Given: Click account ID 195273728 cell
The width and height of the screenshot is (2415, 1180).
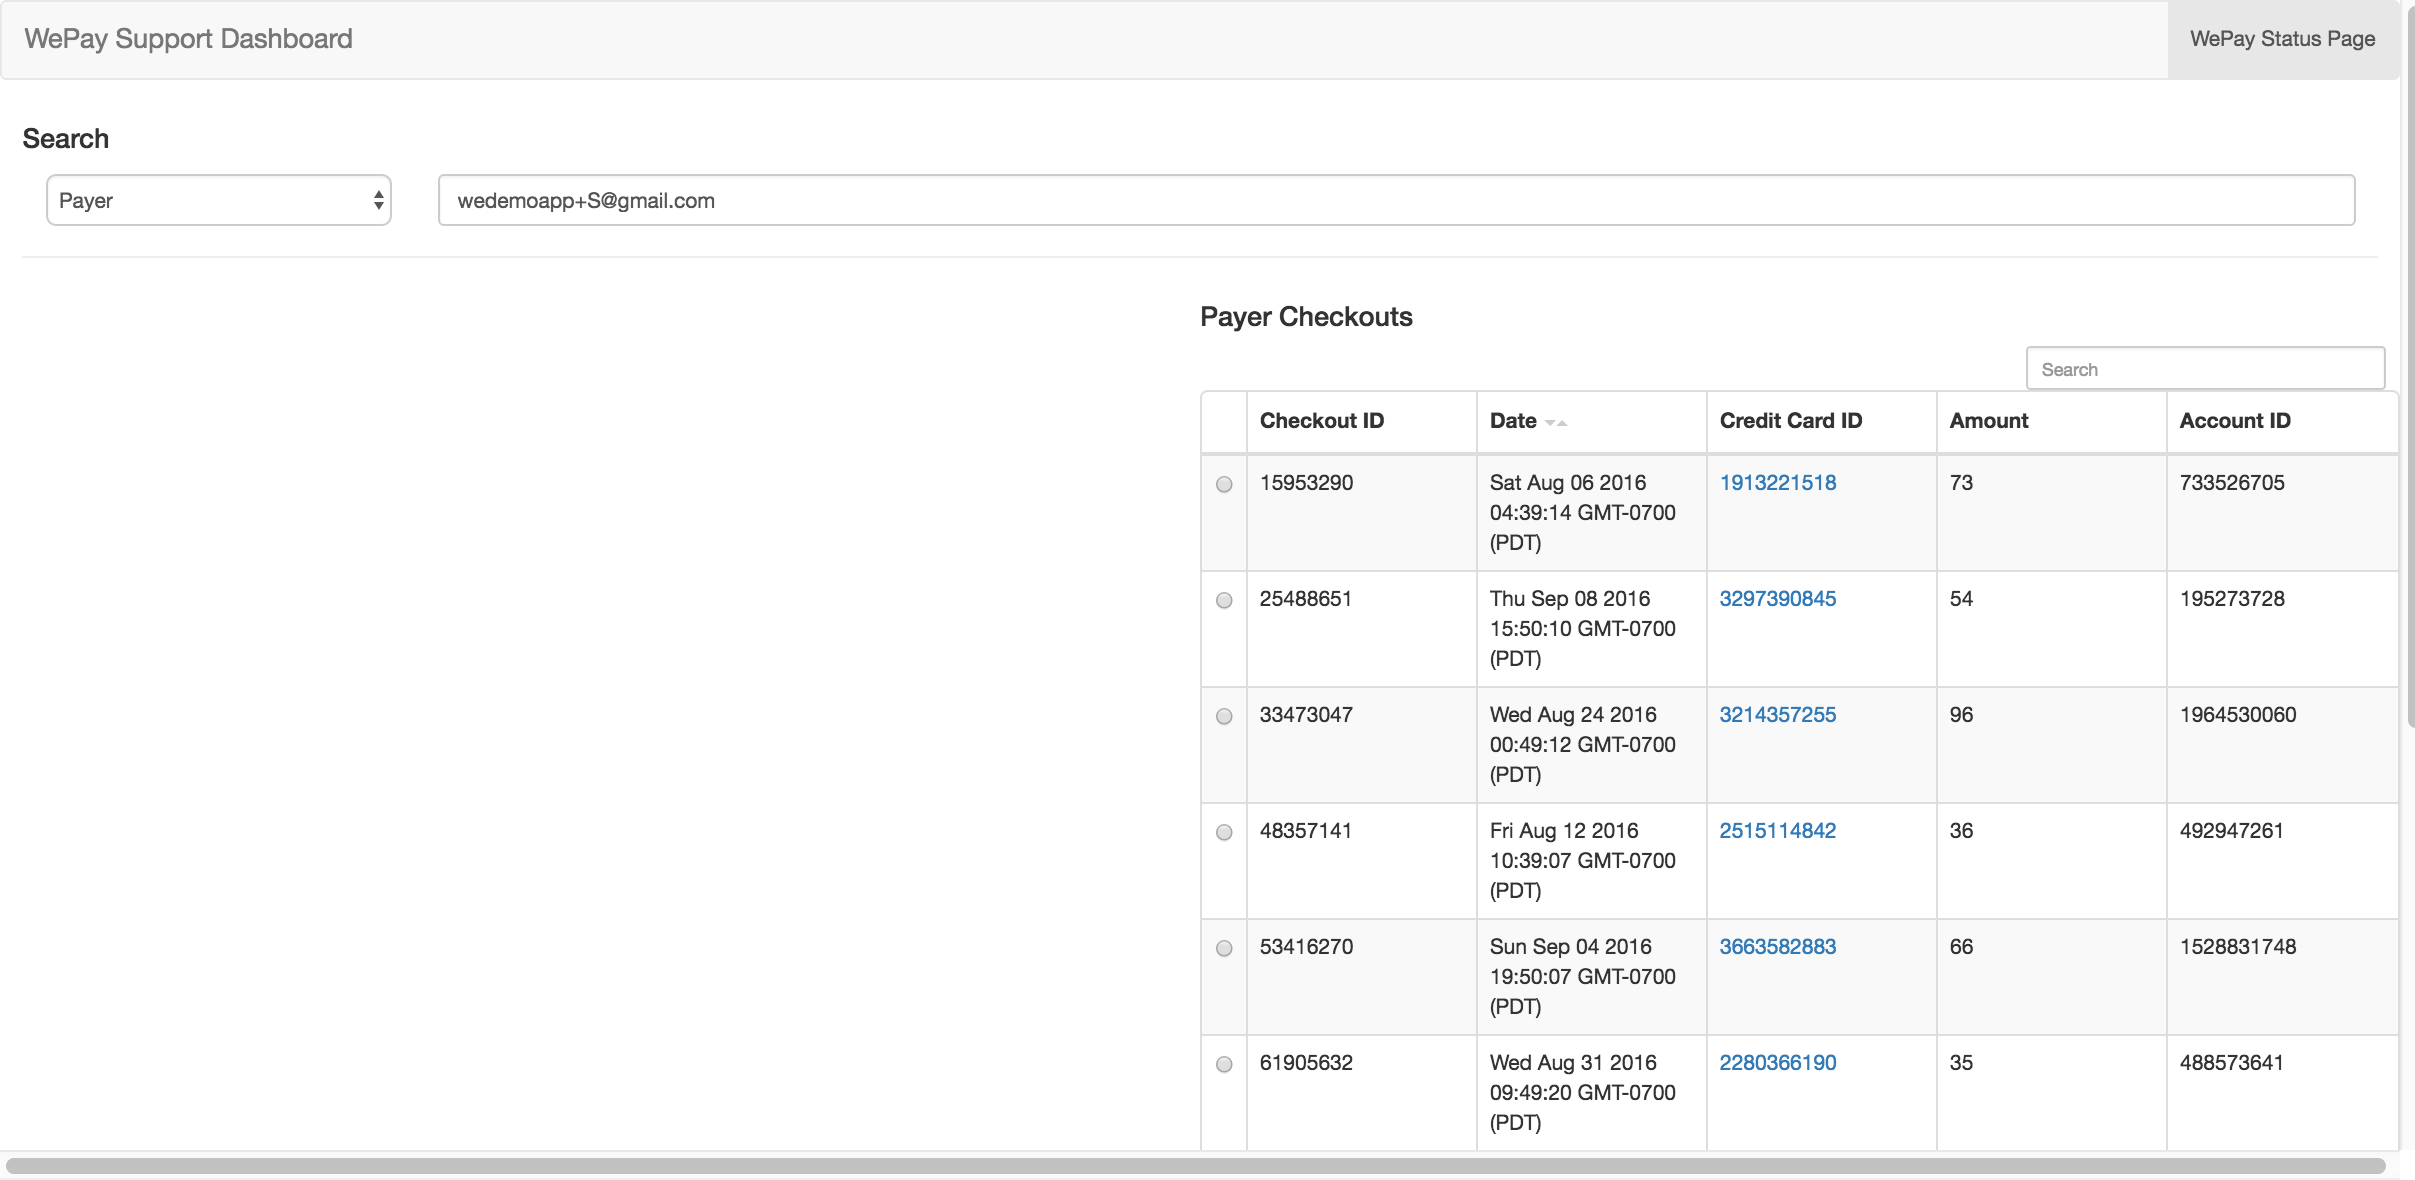Looking at the screenshot, I should click(x=2282, y=629).
